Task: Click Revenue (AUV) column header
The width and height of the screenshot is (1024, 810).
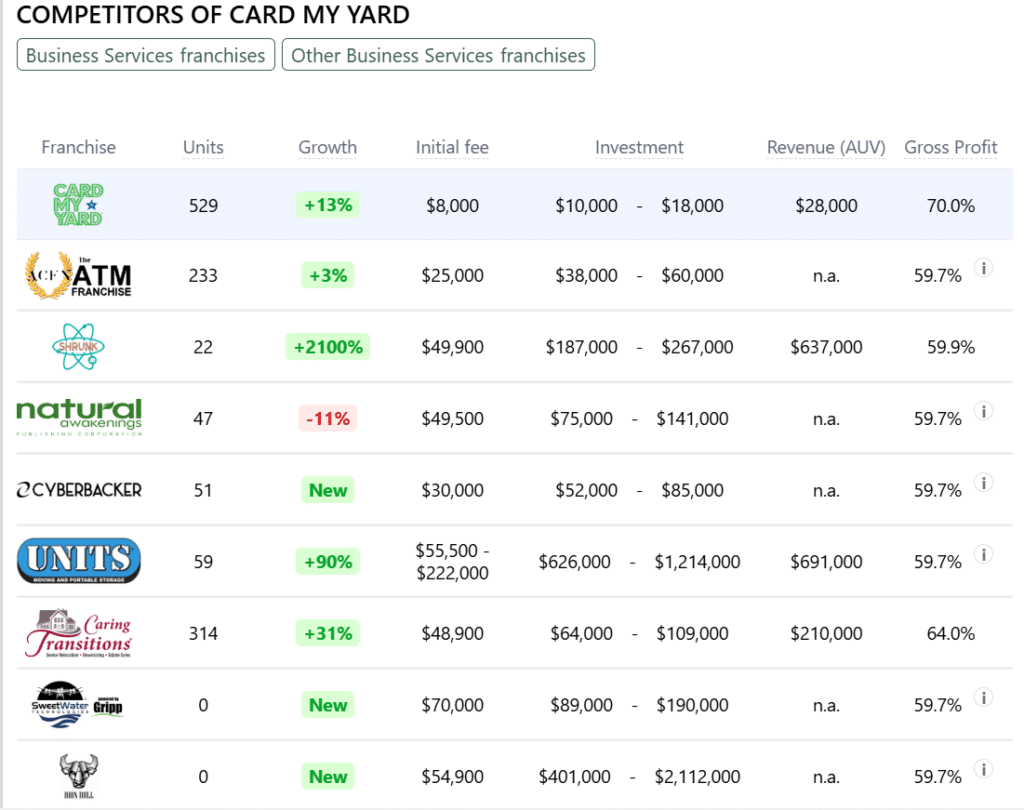Action: click(x=826, y=147)
